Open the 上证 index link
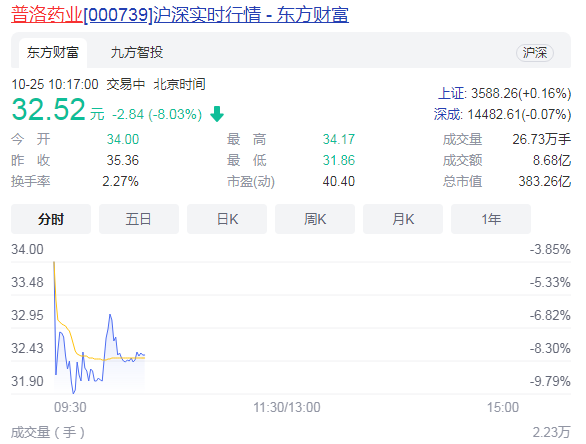The height and width of the screenshot is (444, 586). [x=451, y=93]
